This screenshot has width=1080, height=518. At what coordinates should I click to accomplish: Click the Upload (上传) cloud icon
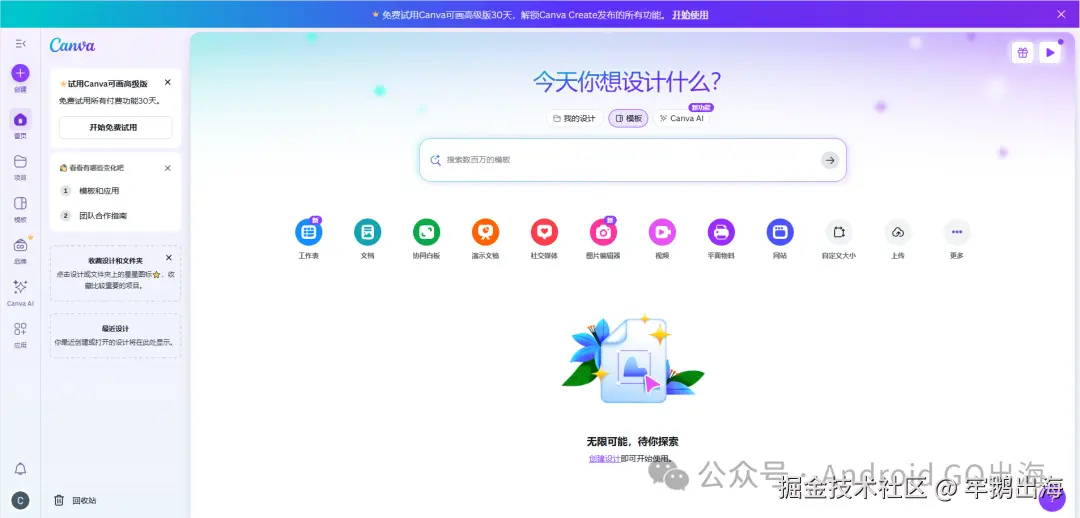[897, 232]
